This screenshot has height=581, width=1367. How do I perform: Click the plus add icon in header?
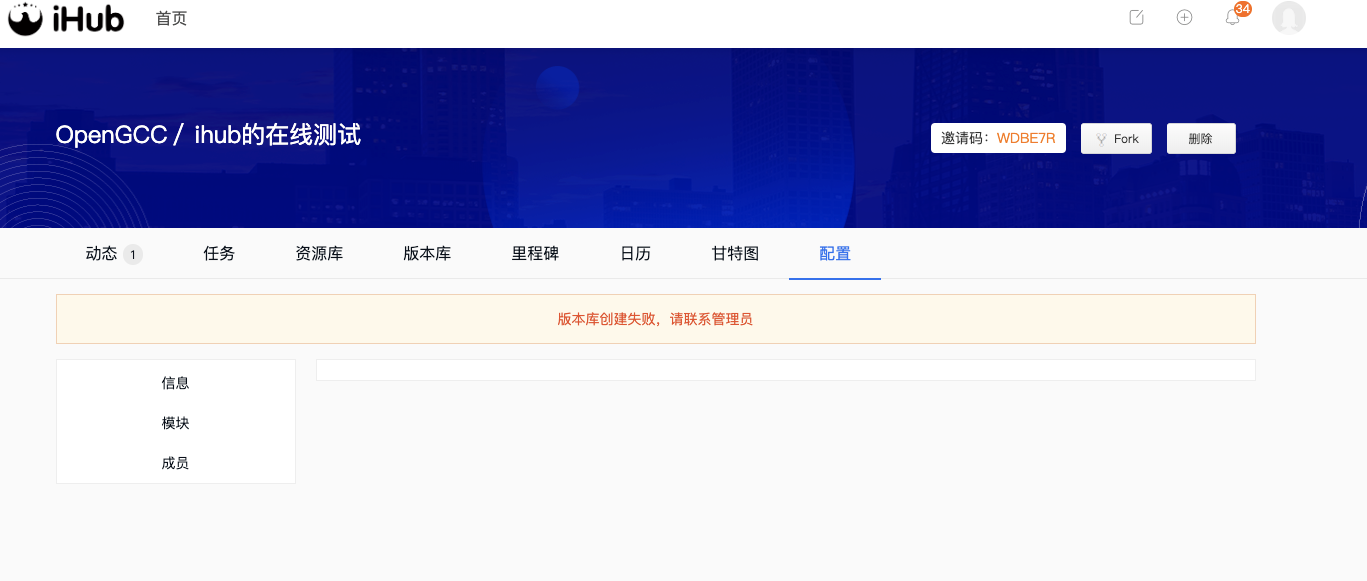tap(1184, 17)
